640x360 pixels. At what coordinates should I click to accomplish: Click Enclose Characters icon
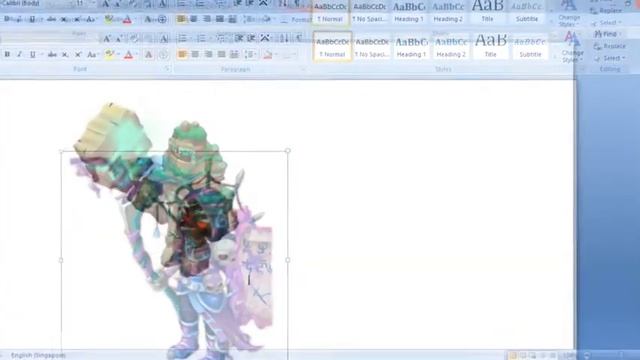tap(163, 54)
